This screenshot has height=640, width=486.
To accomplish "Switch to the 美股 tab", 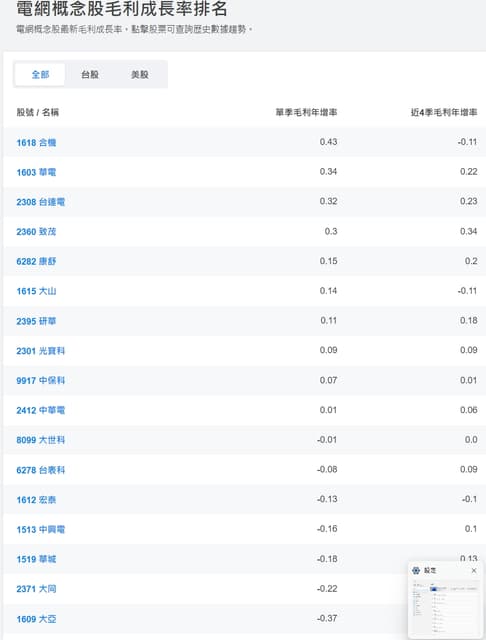I will coord(140,75).
